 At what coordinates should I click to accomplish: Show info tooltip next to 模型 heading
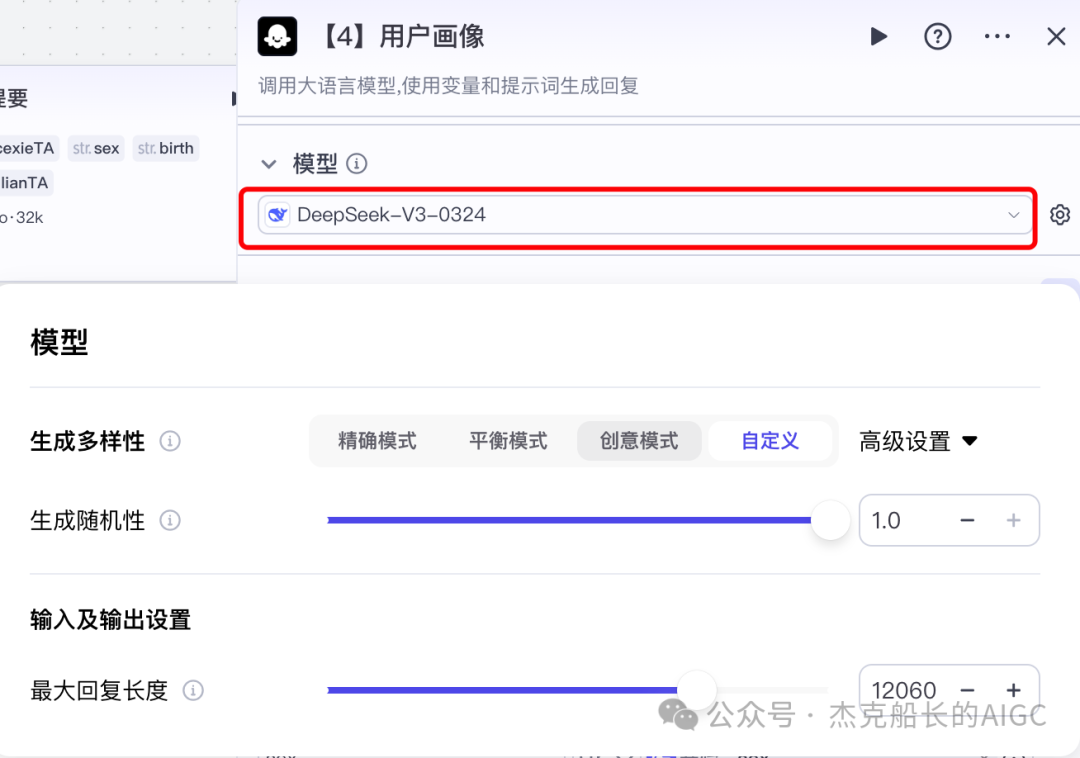[356, 164]
